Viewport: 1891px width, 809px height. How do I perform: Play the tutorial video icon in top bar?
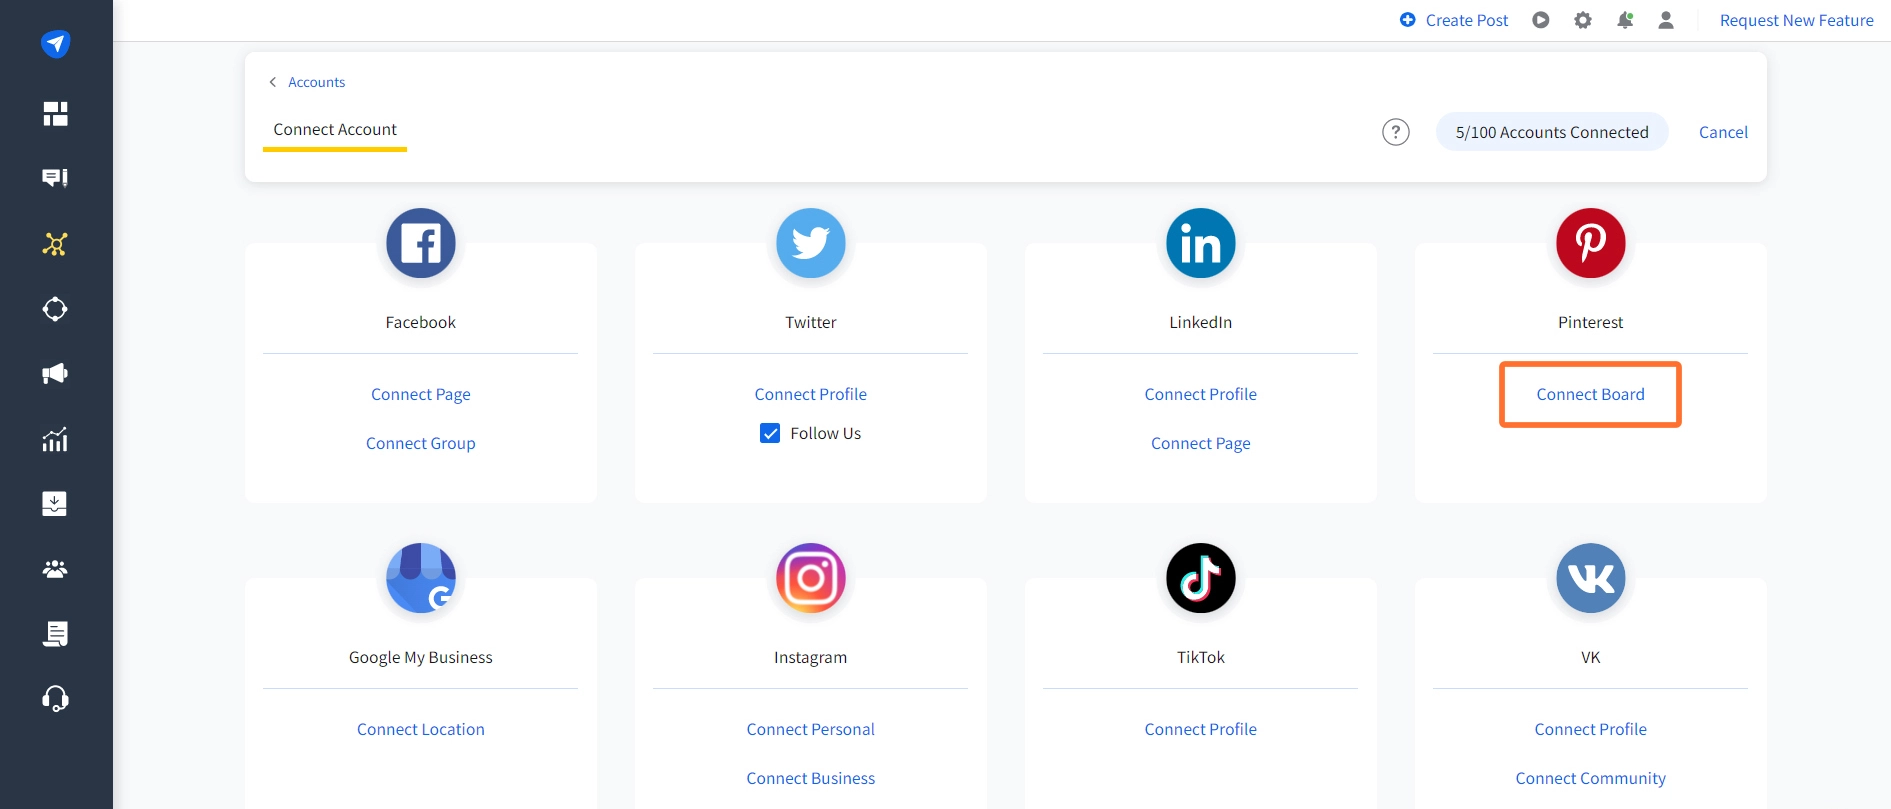tap(1541, 19)
